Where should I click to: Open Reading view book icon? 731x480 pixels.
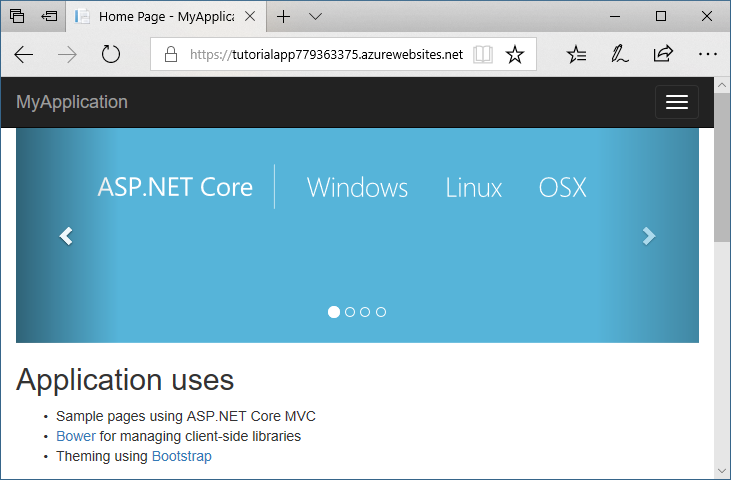(483, 54)
